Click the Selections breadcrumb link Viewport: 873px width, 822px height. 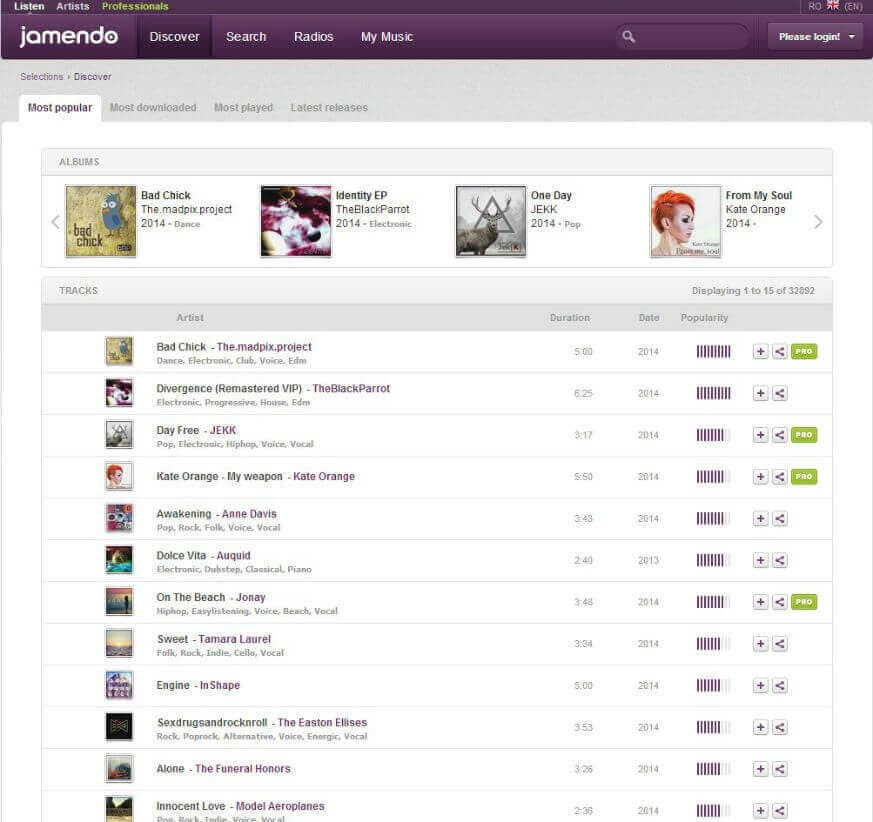click(42, 76)
